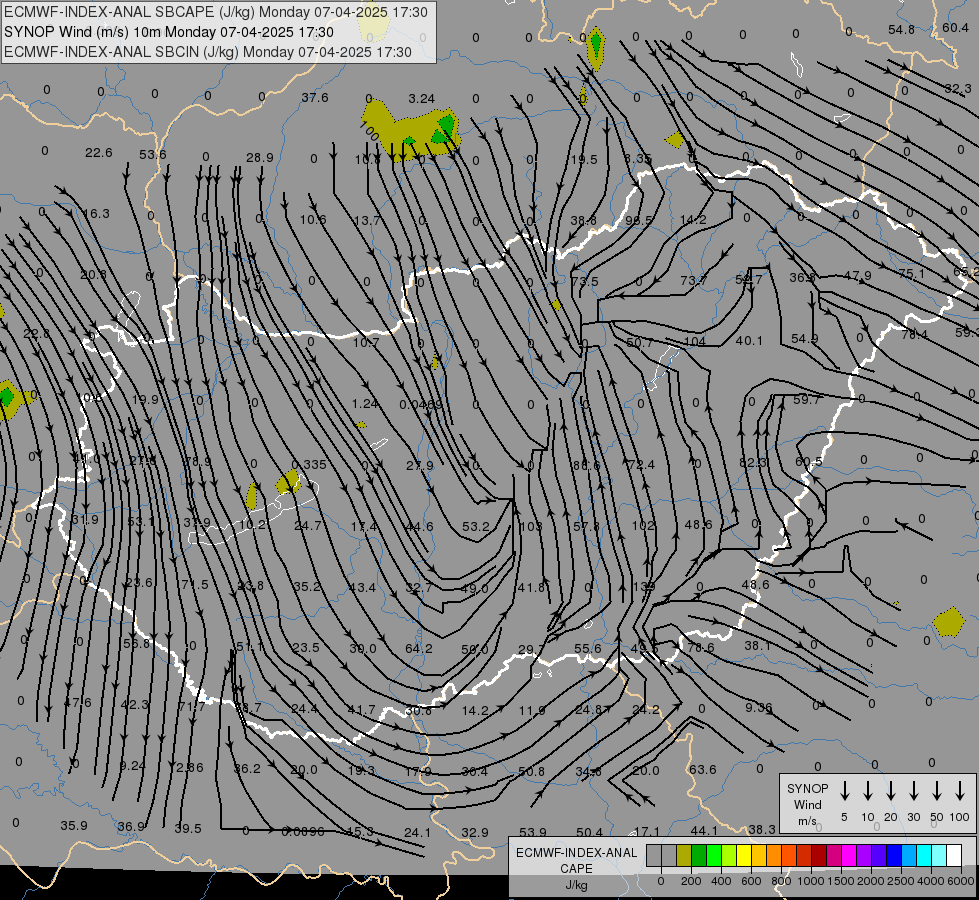The height and width of the screenshot is (900, 979).
Task: Pick the bright magenta swatch in CAPE legend
Action: (849, 856)
